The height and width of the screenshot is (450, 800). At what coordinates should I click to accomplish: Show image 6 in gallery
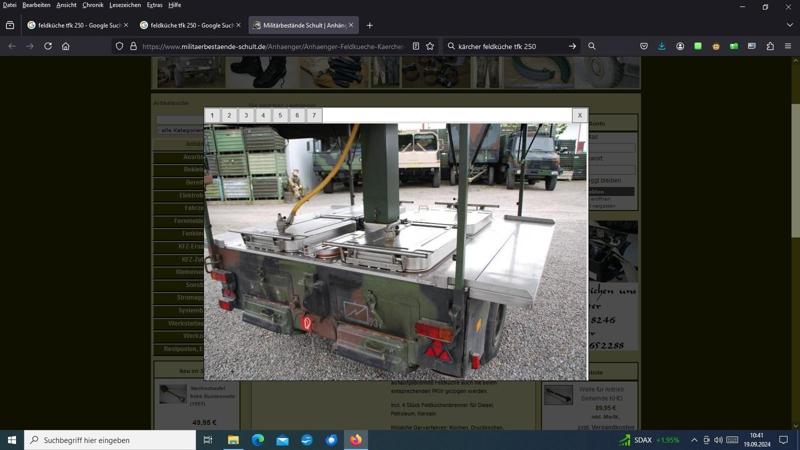click(297, 115)
